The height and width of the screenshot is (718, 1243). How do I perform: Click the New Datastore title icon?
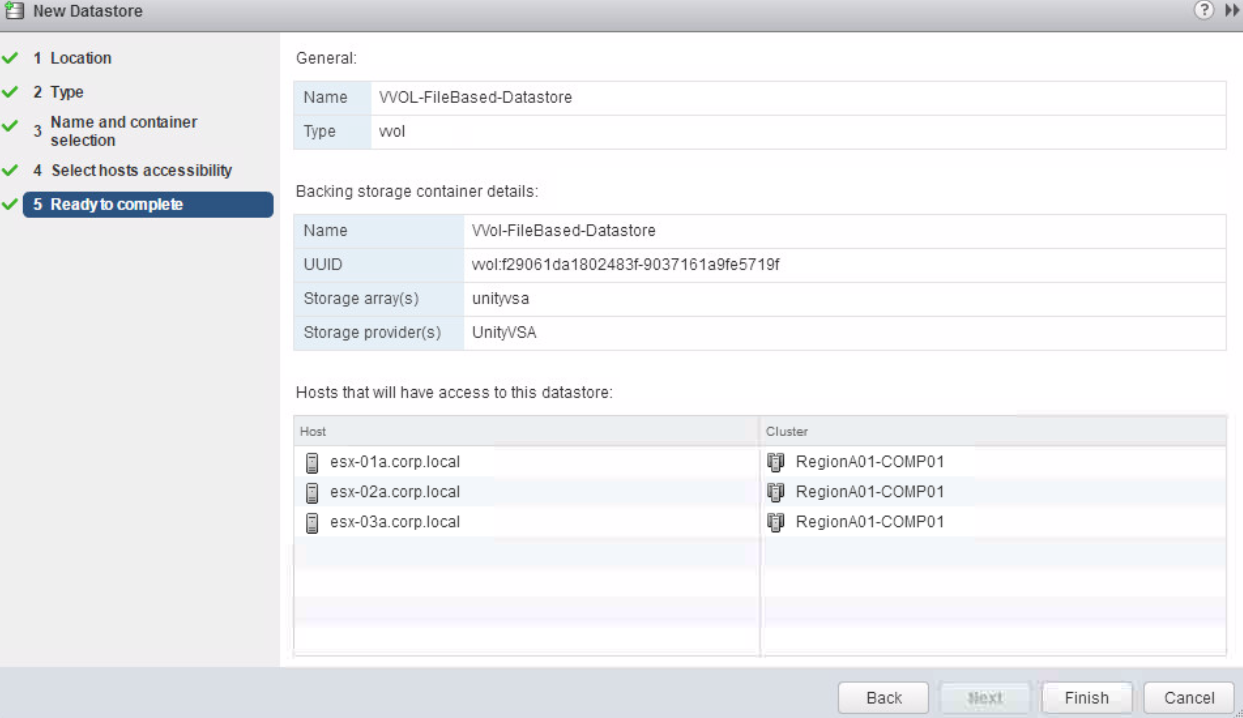(x=15, y=12)
